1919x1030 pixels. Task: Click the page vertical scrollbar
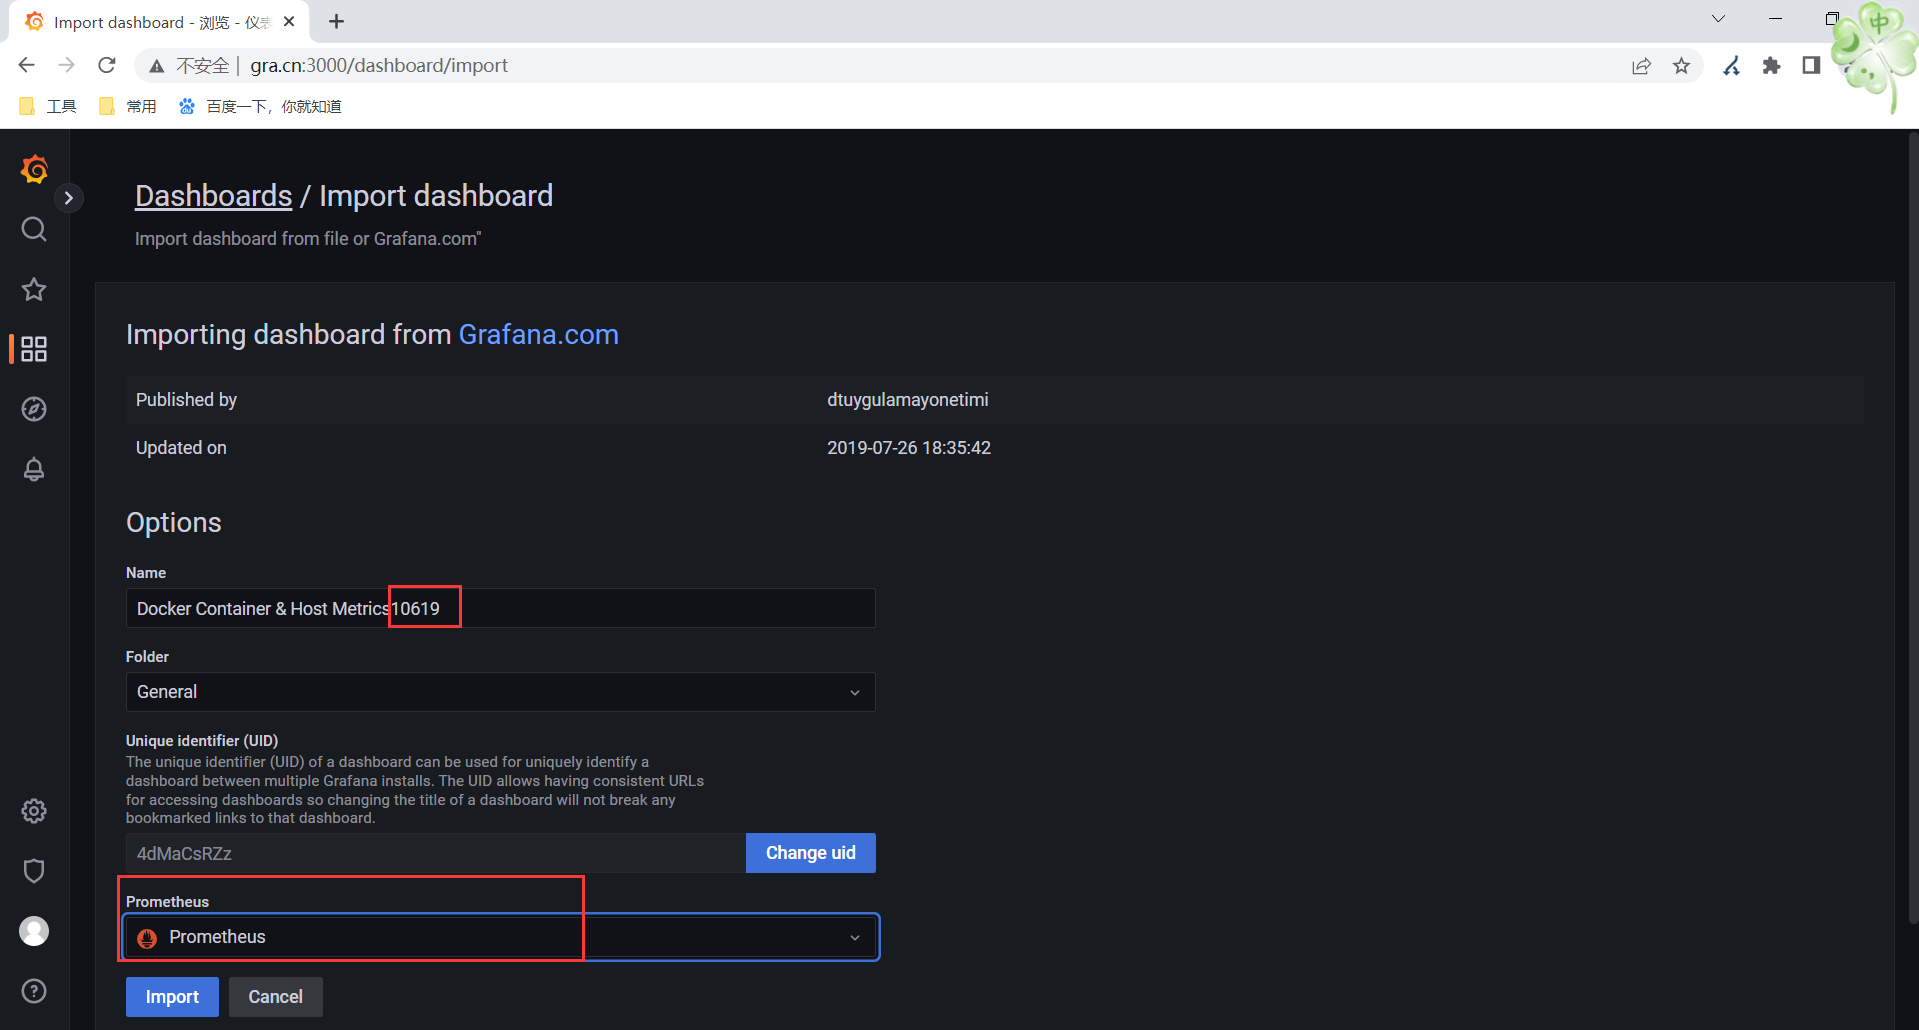pyautogui.click(x=1913, y=530)
